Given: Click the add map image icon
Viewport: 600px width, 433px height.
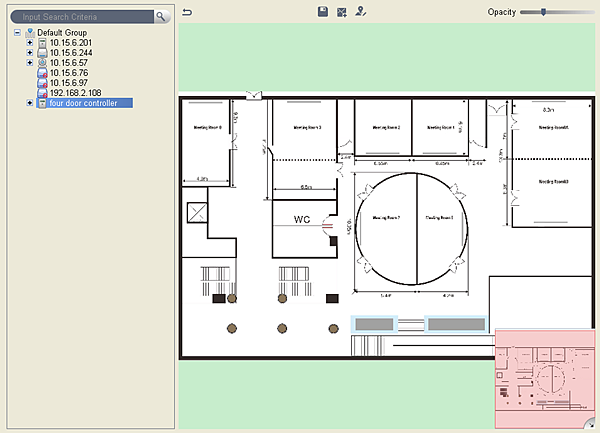Looking at the screenshot, I should 341,11.
